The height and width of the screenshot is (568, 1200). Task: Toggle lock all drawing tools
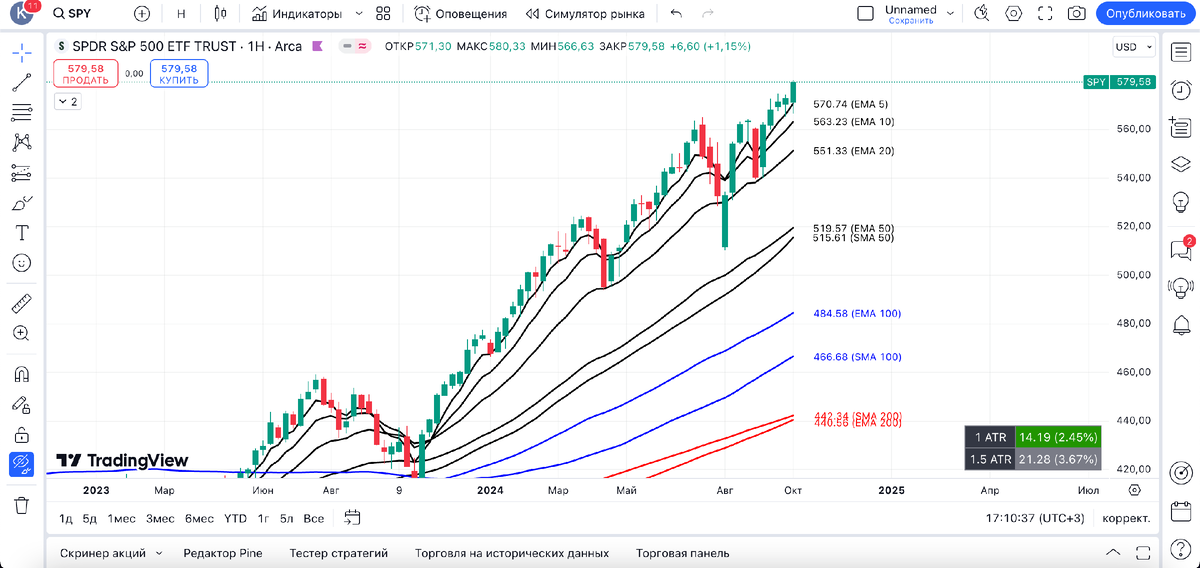point(21,435)
